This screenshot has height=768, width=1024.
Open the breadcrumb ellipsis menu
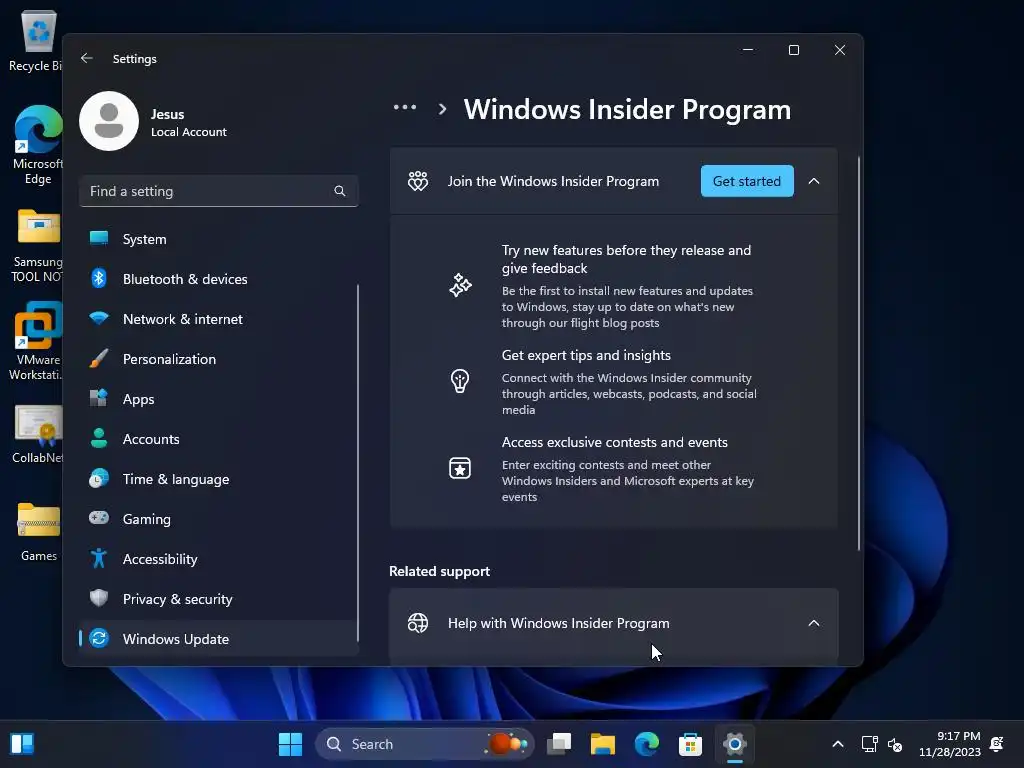click(x=405, y=108)
